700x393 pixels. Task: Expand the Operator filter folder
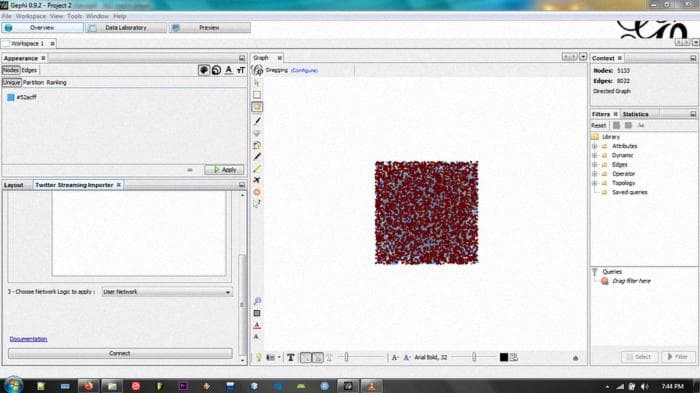tap(595, 174)
